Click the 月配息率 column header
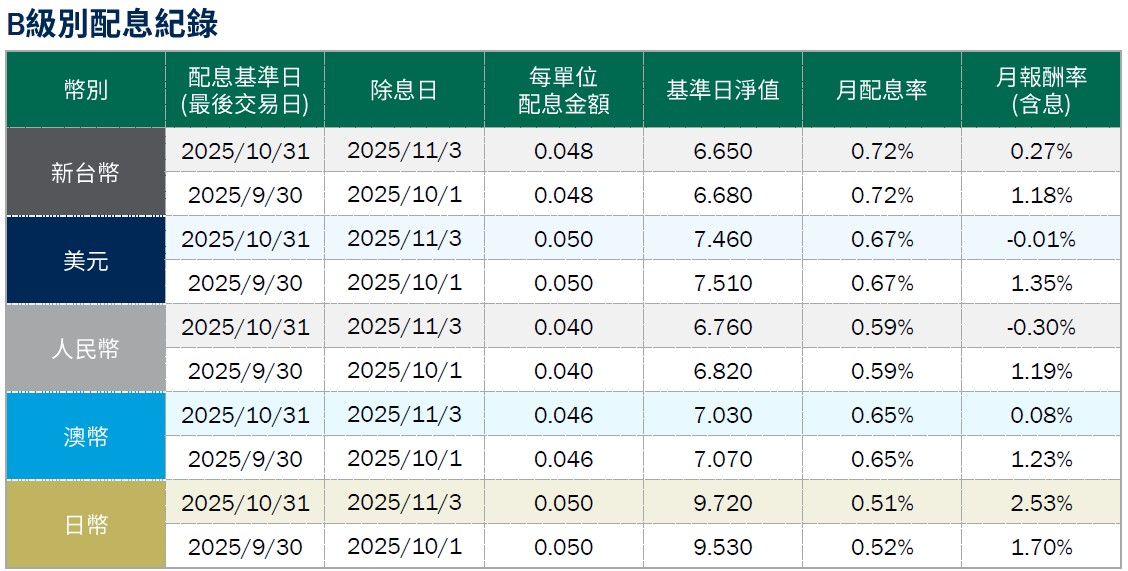Viewport: 1128px width, 571px height. (x=881, y=90)
